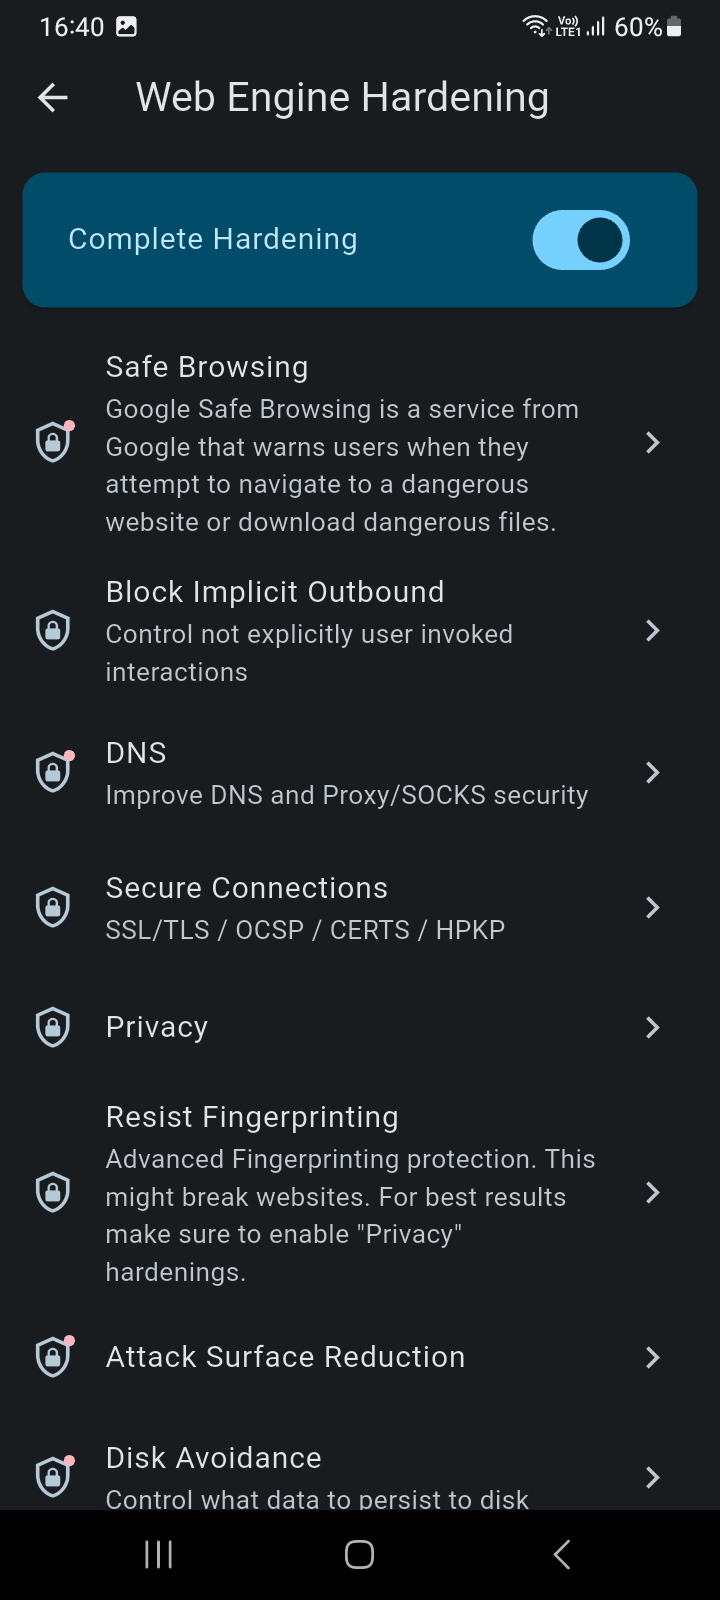This screenshot has width=720, height=1600.
Task: Expand Safe Browsing with its chevron
Action: pos(652,443)
